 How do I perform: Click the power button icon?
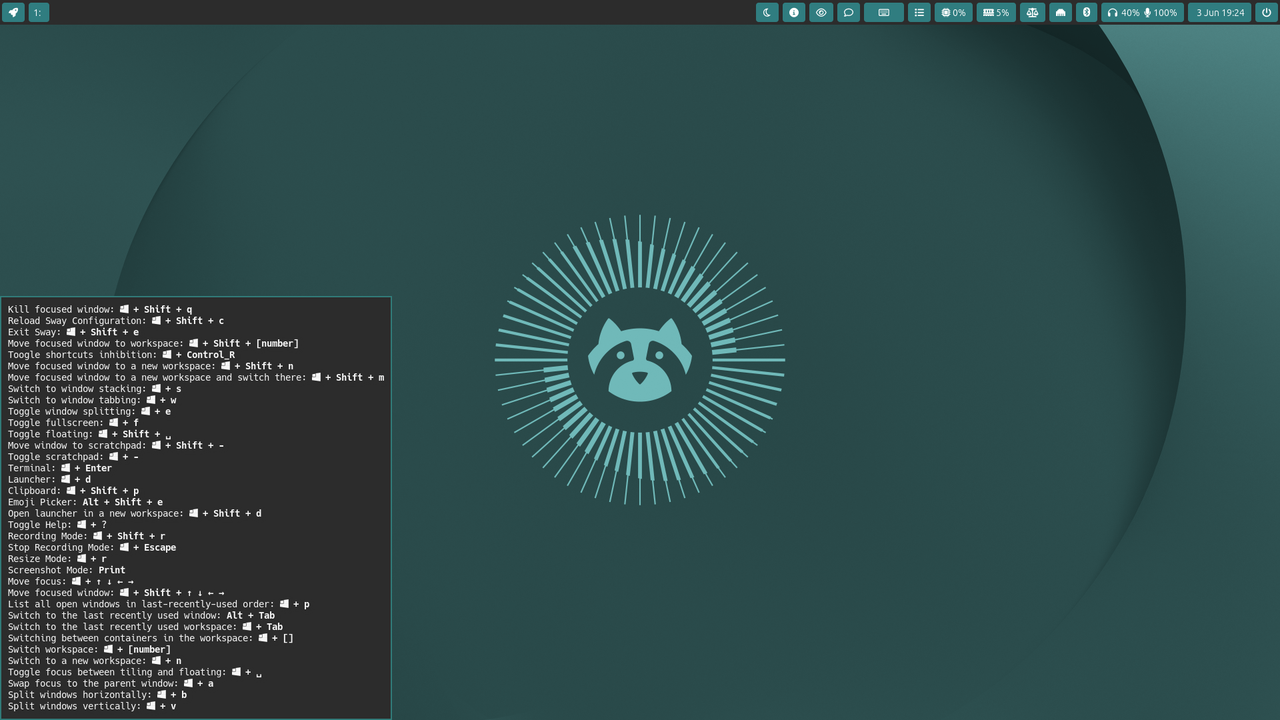[x=1266, y=13]
